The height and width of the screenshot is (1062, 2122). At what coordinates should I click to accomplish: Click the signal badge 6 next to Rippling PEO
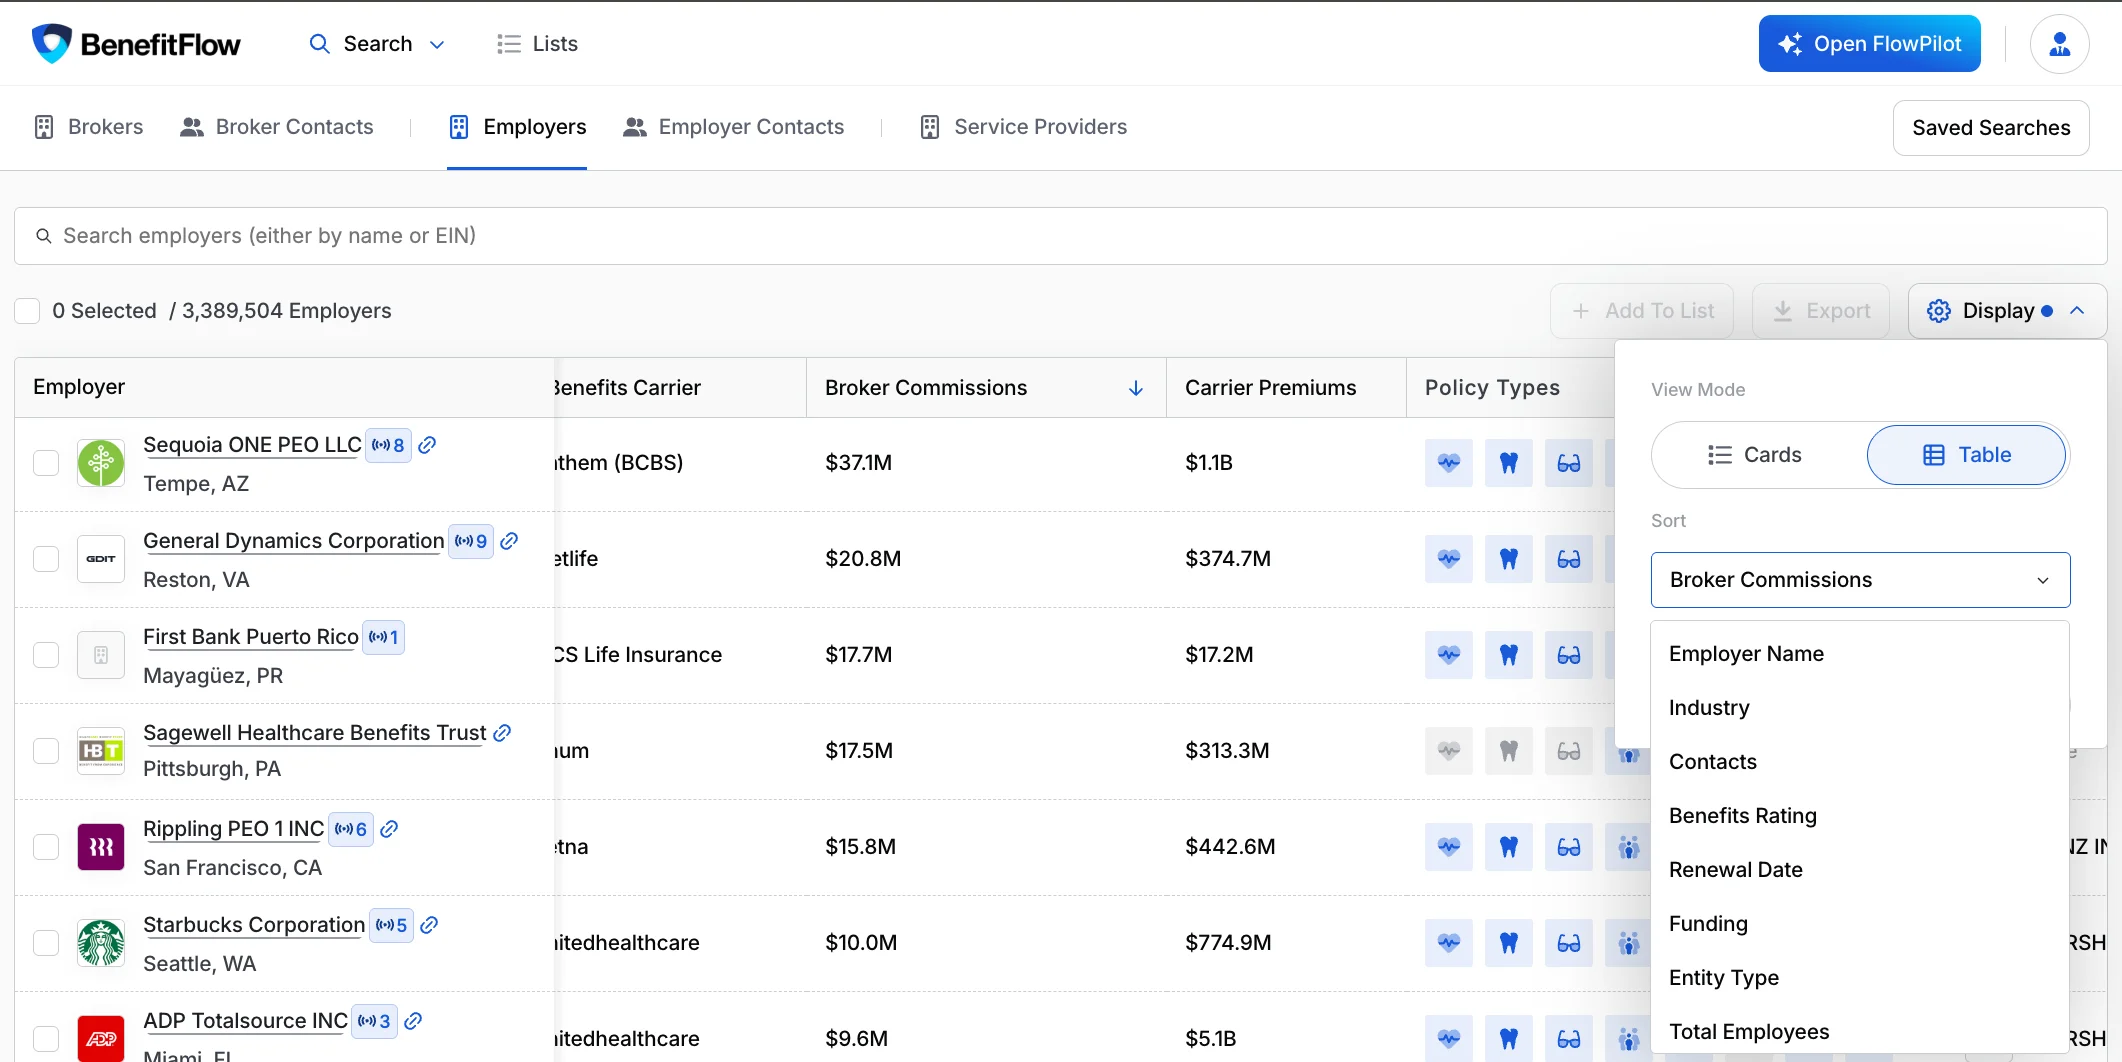[x=351, y=829]
